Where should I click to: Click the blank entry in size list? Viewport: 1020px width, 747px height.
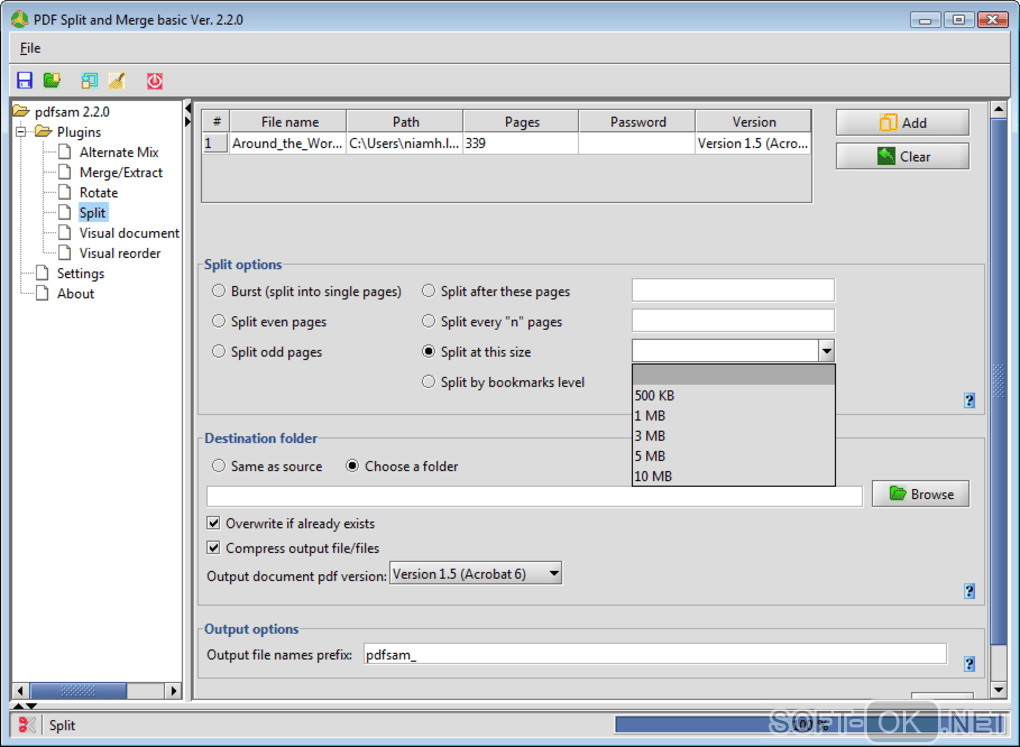coord(733,375)
